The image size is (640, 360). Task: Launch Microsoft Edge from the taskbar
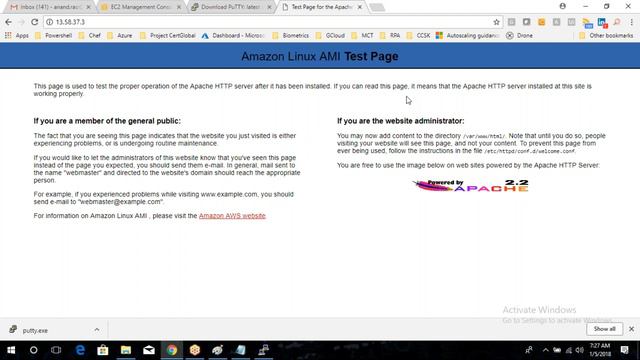coord(80,350)
